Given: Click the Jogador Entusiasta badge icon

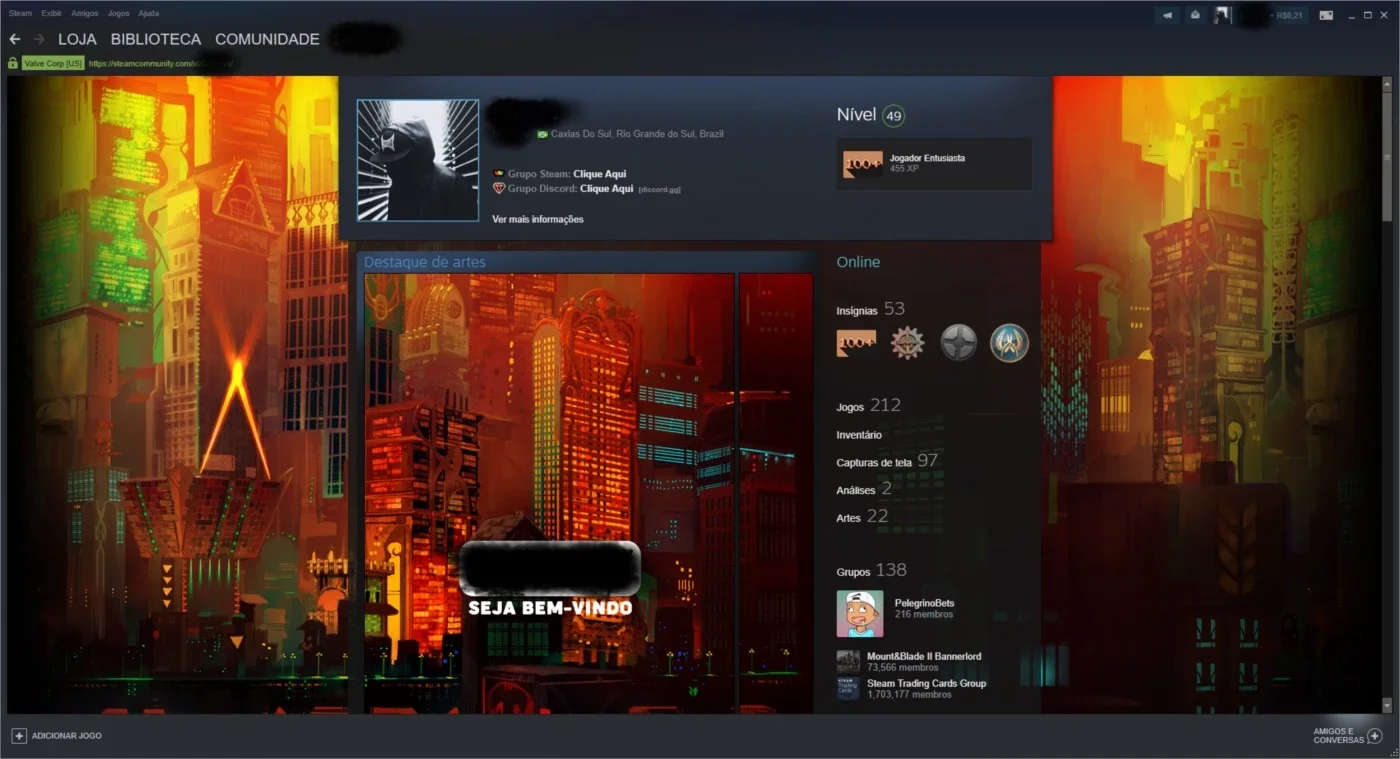Looking at the screenshot, I should point(862,164).
